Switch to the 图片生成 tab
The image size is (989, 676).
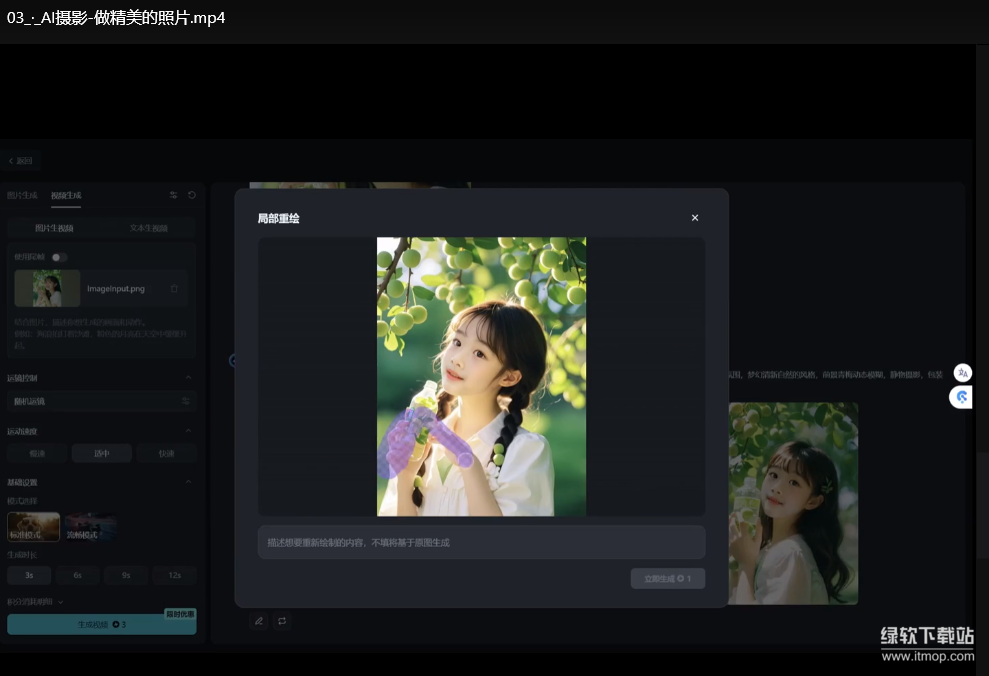[22, 195]
